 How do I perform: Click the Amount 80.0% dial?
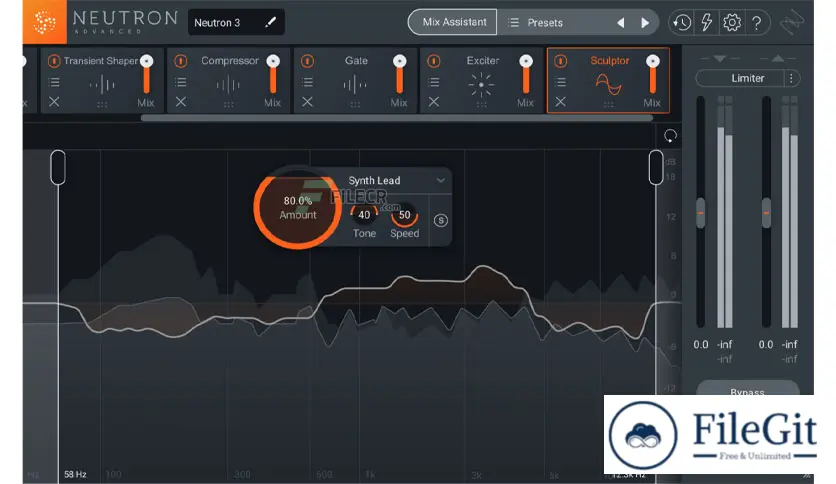(x=298, y=207)
